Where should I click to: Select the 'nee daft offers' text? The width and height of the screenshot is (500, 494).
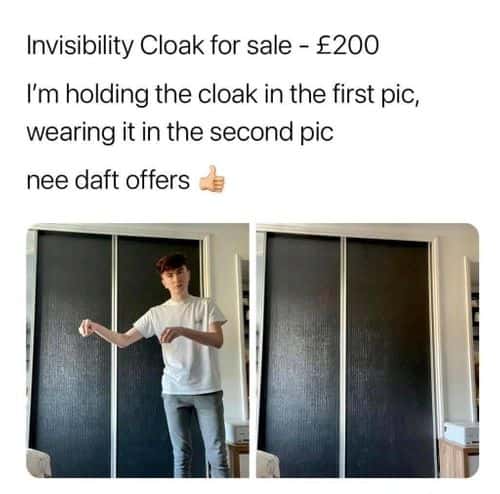click(108, 180)
